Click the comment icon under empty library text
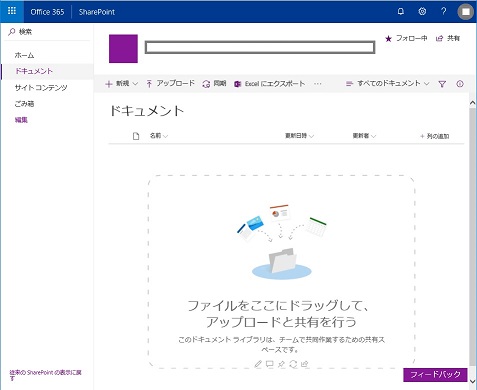The image size is (477, 390). coord(270,364)
